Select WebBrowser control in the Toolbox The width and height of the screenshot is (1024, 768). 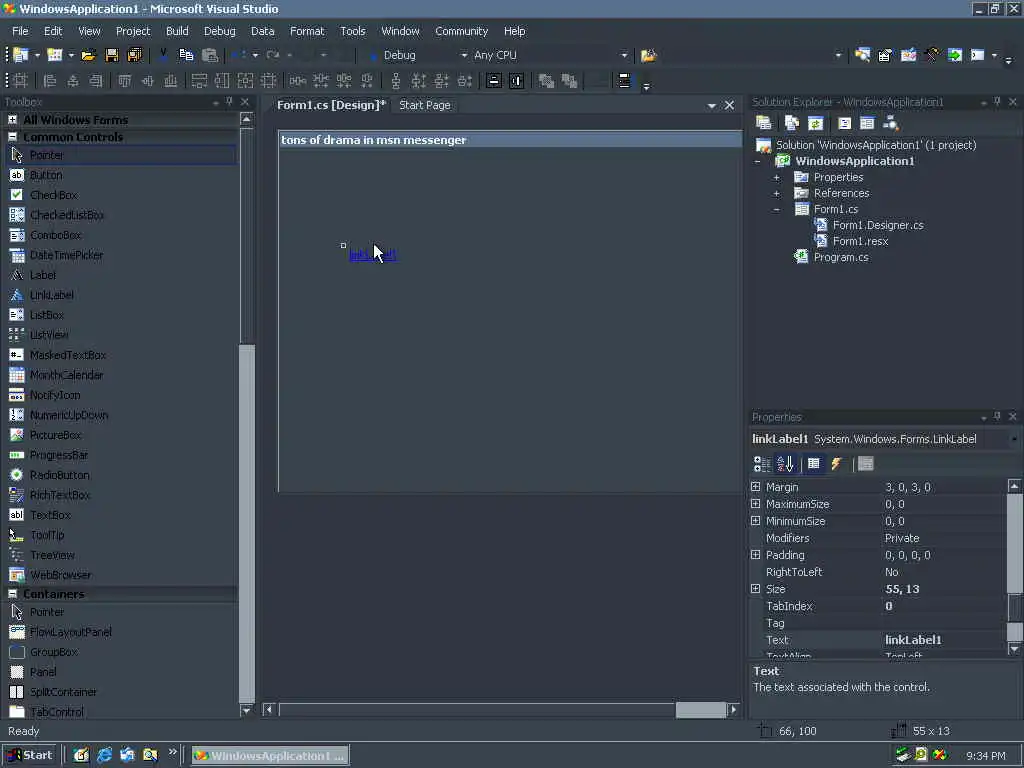pos(60,575)
